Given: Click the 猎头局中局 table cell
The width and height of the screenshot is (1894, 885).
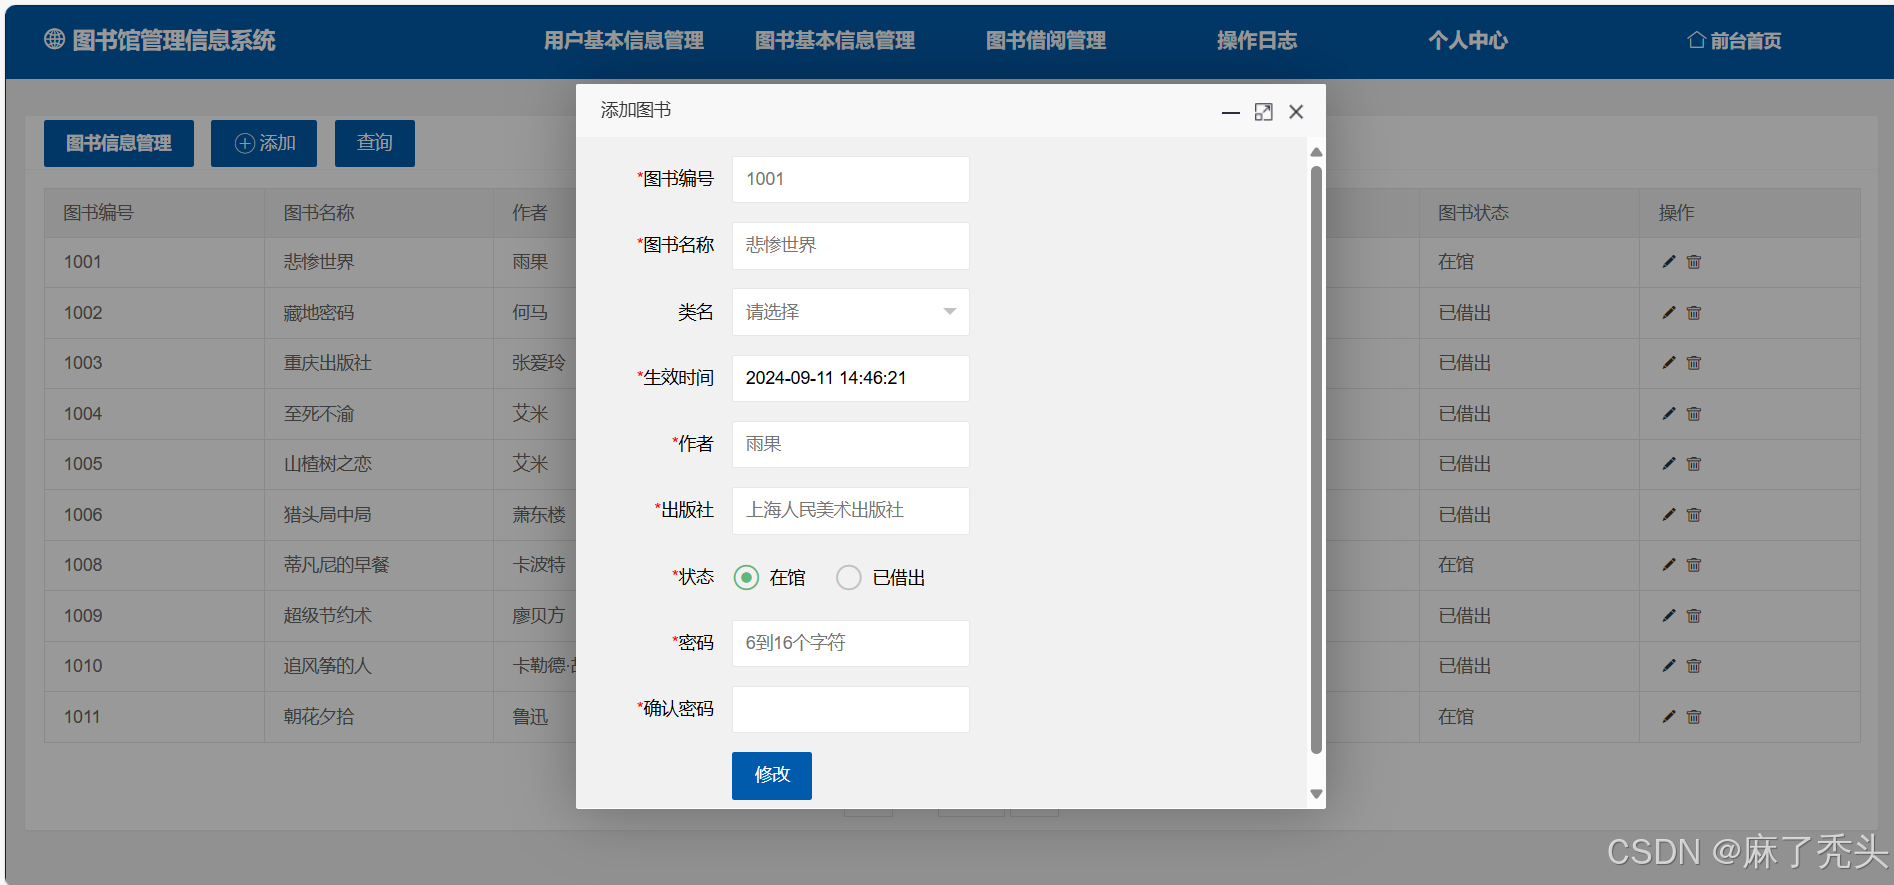Looking at the screenshot, I should coord(378,515).
